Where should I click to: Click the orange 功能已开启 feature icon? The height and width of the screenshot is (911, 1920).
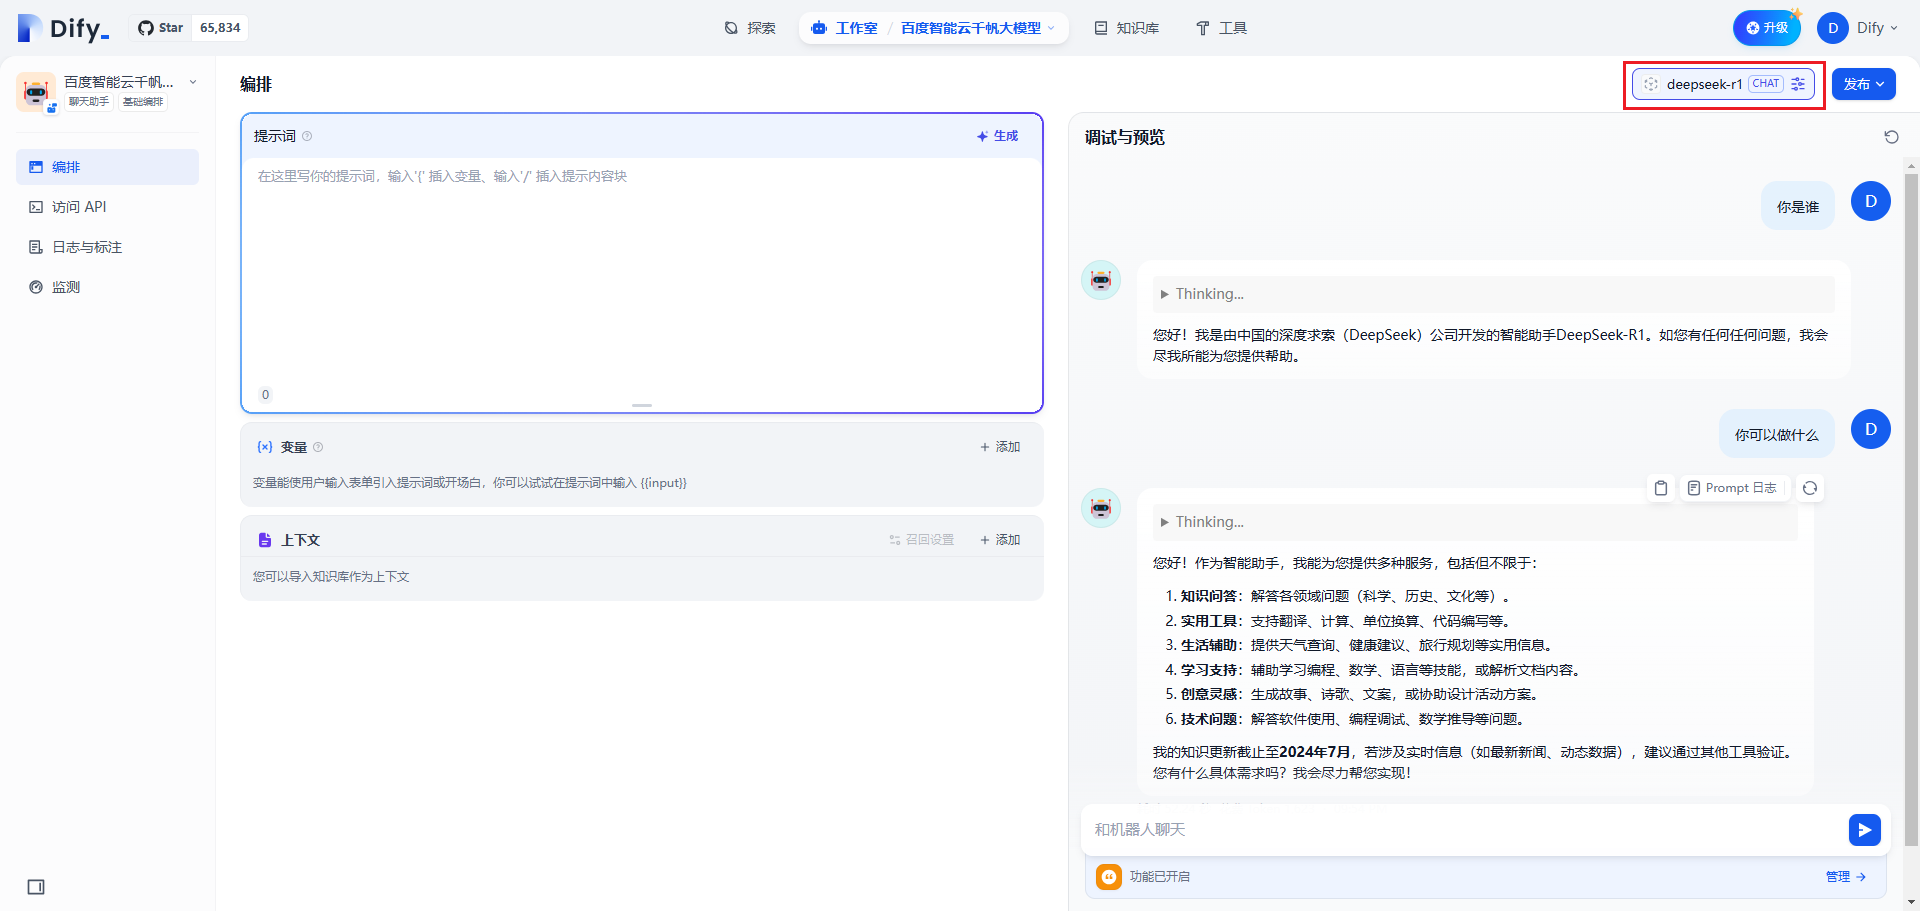pos(1109,877)
